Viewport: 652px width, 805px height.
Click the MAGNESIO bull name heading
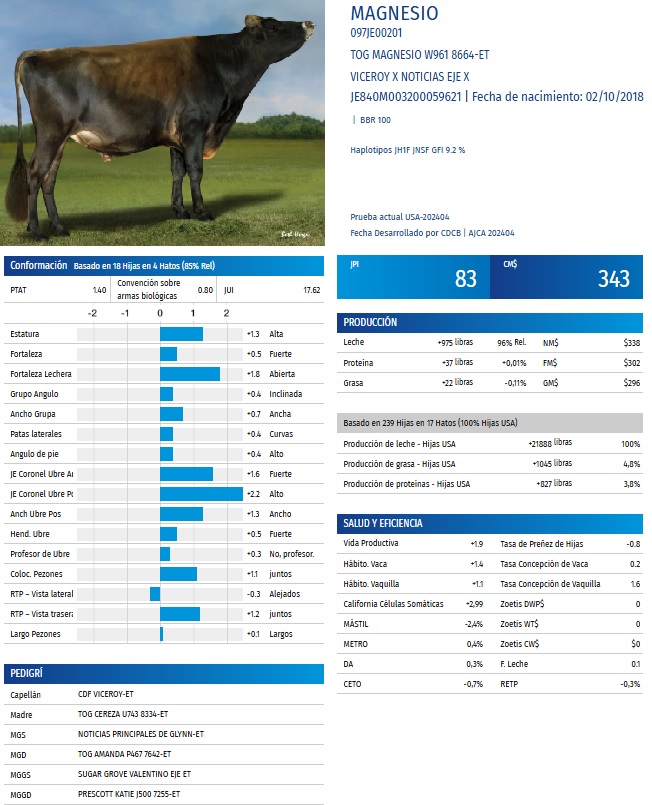394,14
